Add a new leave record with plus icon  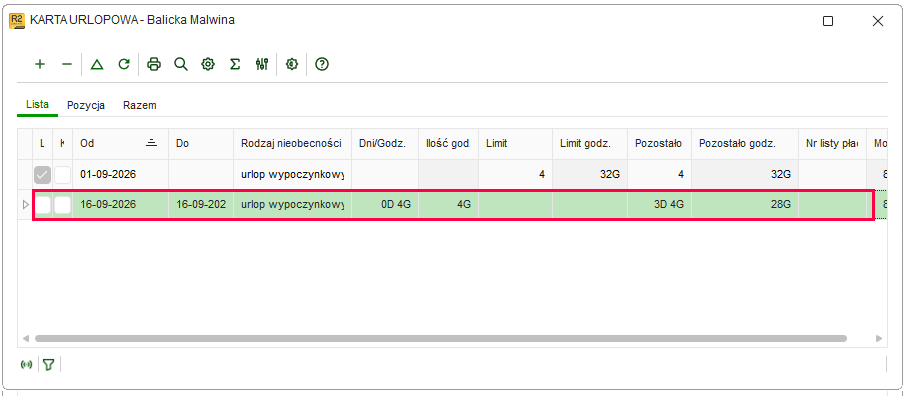click(40, 64)
